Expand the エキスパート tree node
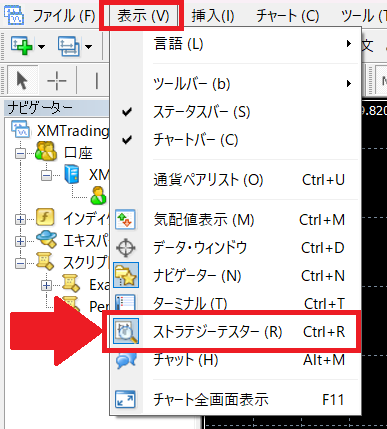This screenshot has width=387, height=429. (20, 241)
